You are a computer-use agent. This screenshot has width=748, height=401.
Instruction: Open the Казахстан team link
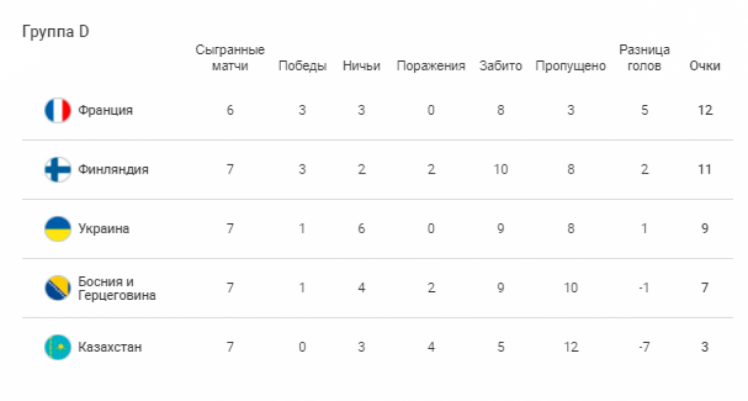click(110, 347)
